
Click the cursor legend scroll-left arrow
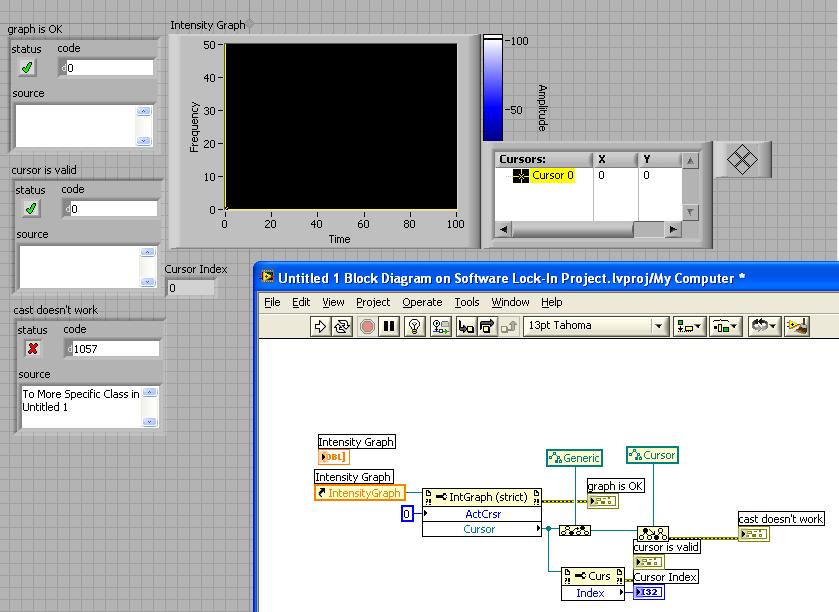coord(504,230)
